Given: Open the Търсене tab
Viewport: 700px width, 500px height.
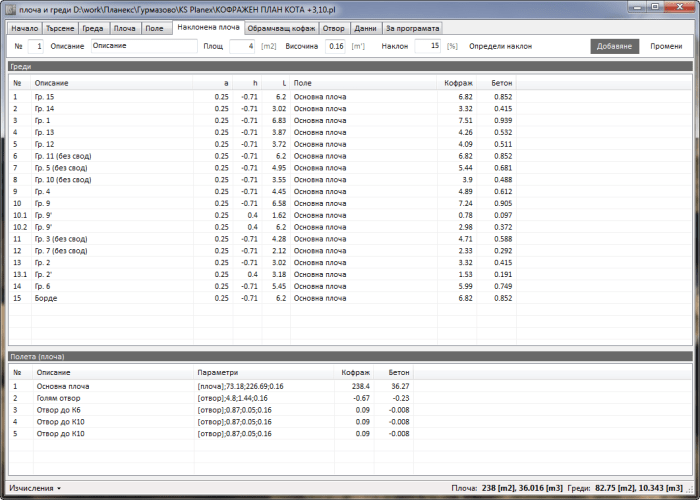Looking at the screenshot, I should 60,28.
